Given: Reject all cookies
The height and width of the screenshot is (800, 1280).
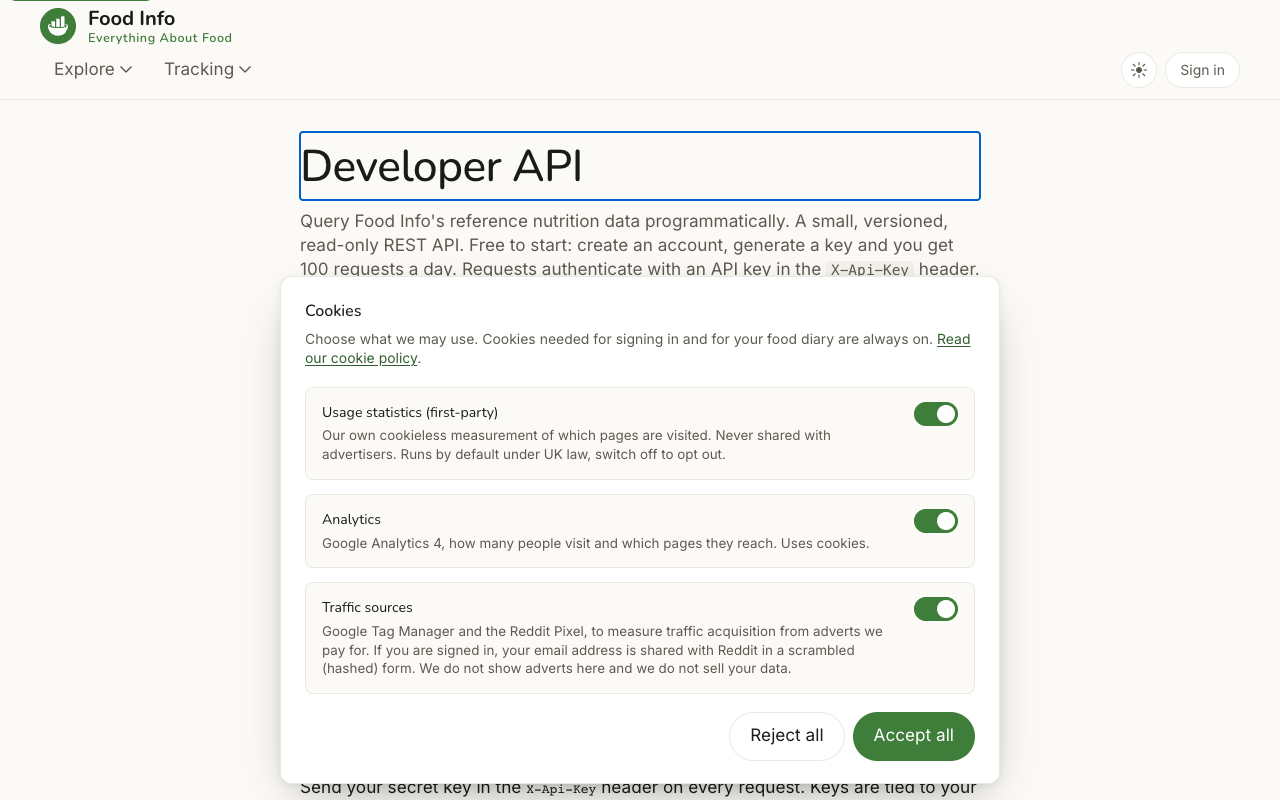Looking at the screenshot, I should click(787, 736).
